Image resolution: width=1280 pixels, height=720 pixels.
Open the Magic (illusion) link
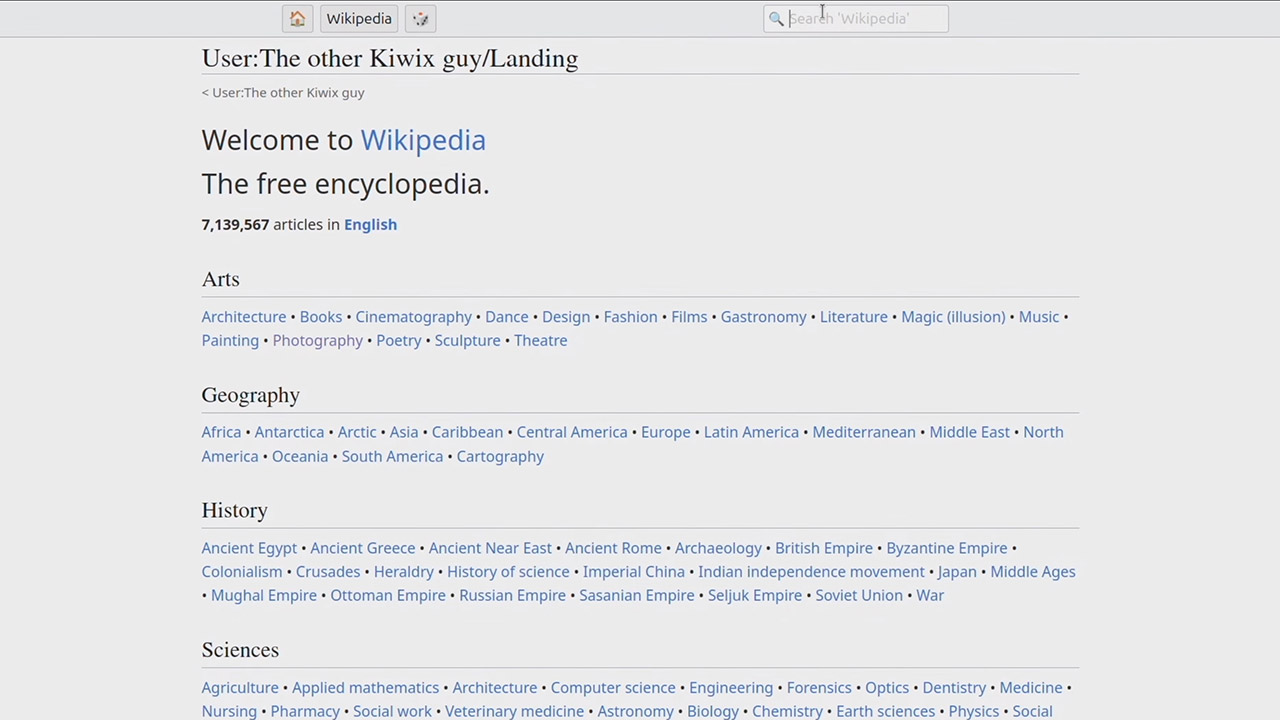(953, 316)
